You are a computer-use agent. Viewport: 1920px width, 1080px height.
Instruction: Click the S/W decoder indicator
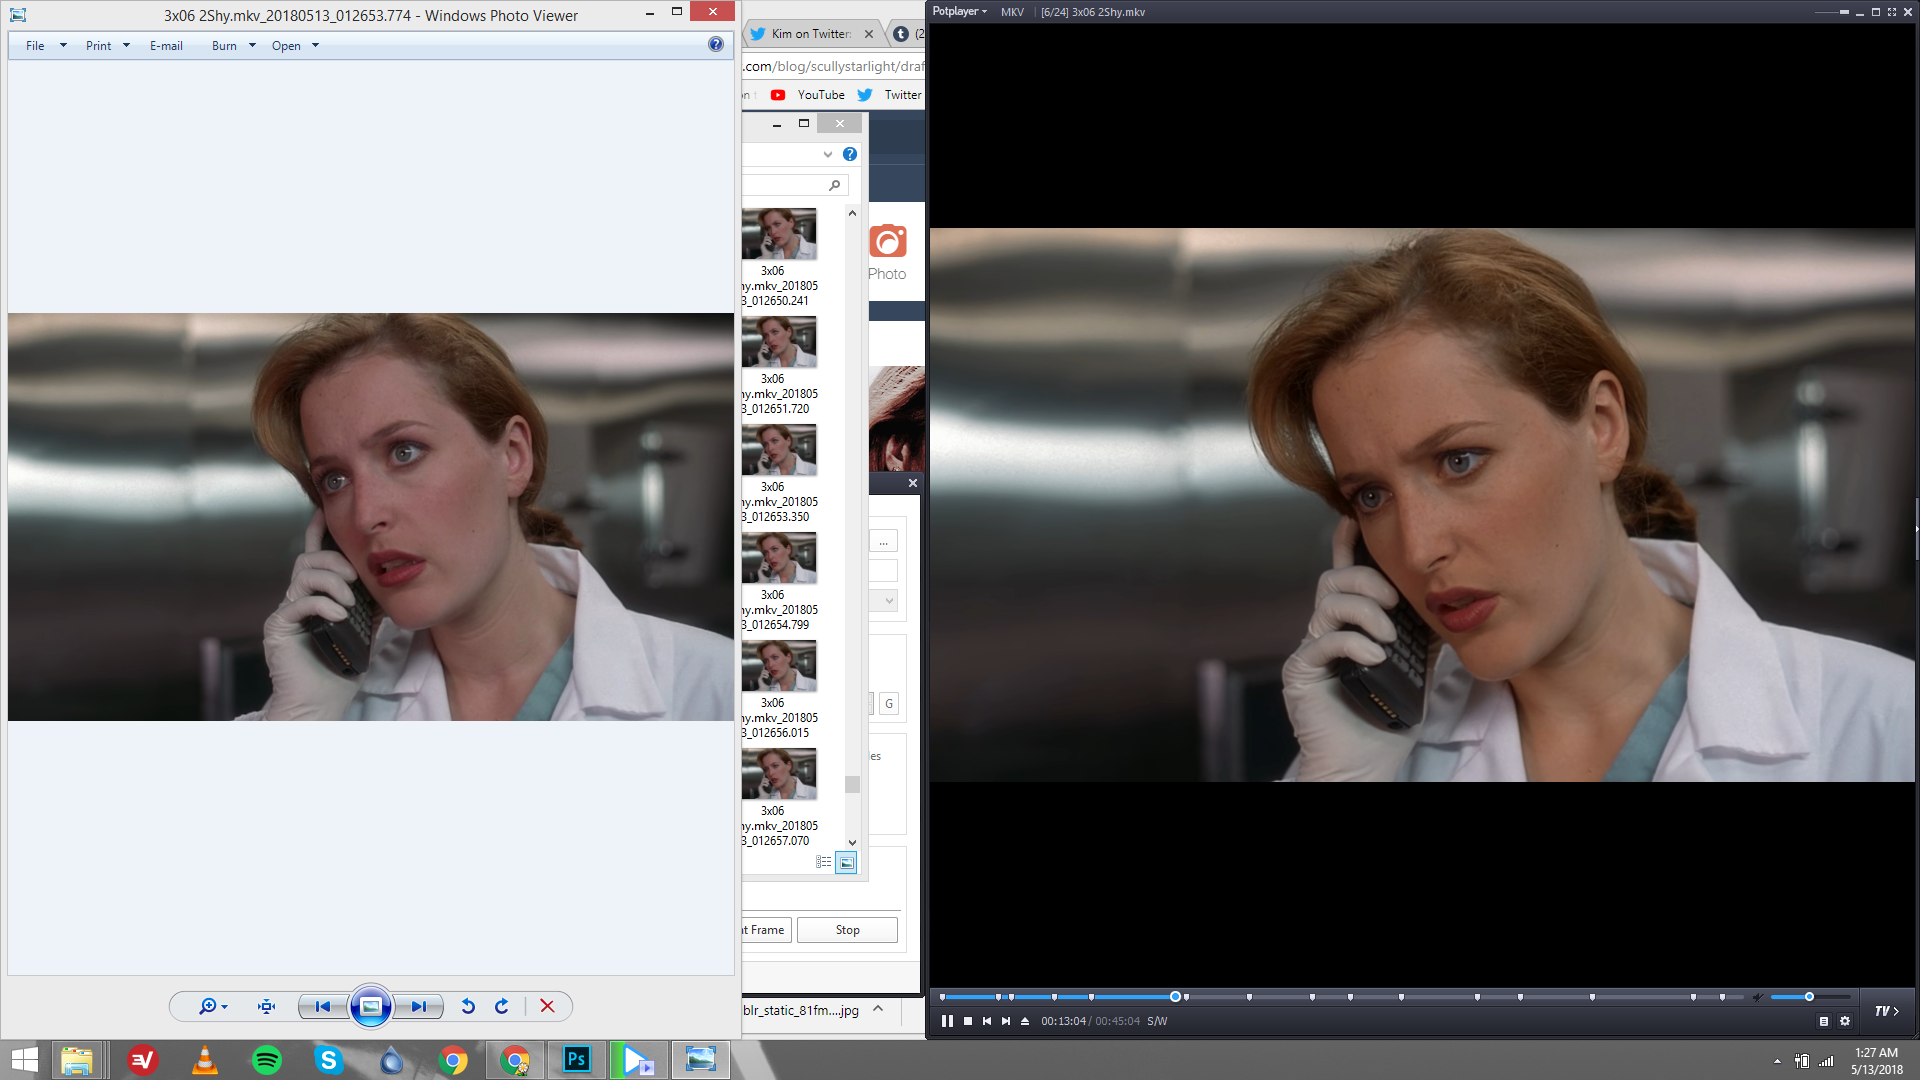[x=1157, y=1021]
